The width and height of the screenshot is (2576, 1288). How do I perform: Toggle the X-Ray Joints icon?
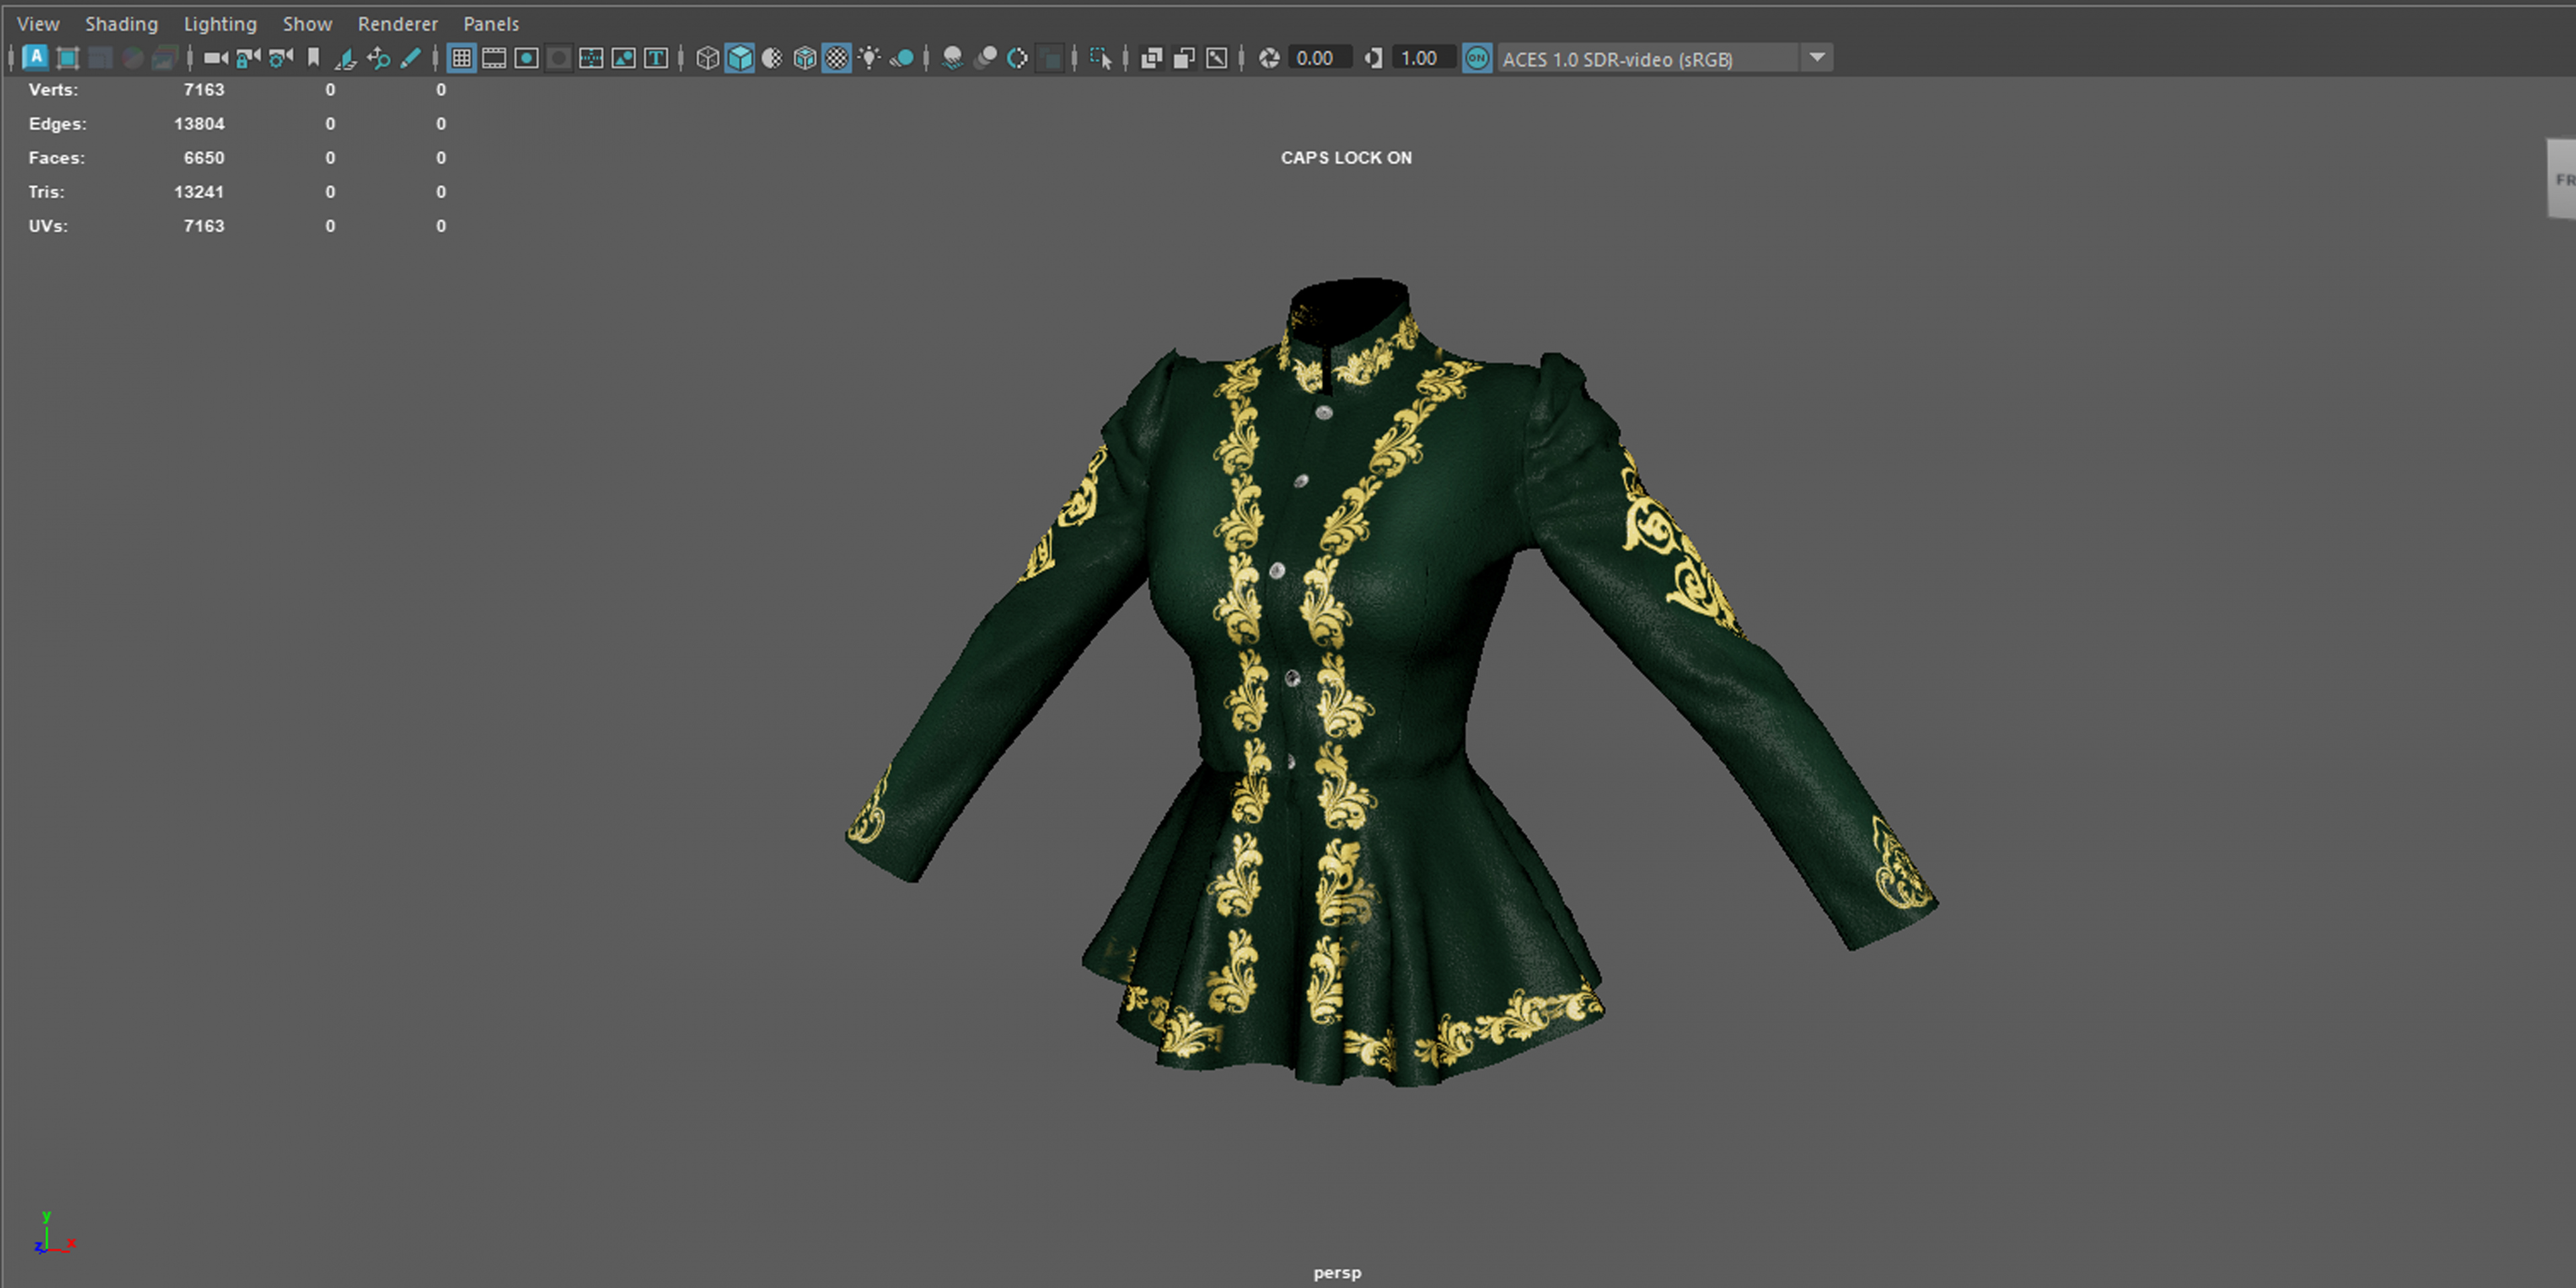click(x=1216, y=58)
